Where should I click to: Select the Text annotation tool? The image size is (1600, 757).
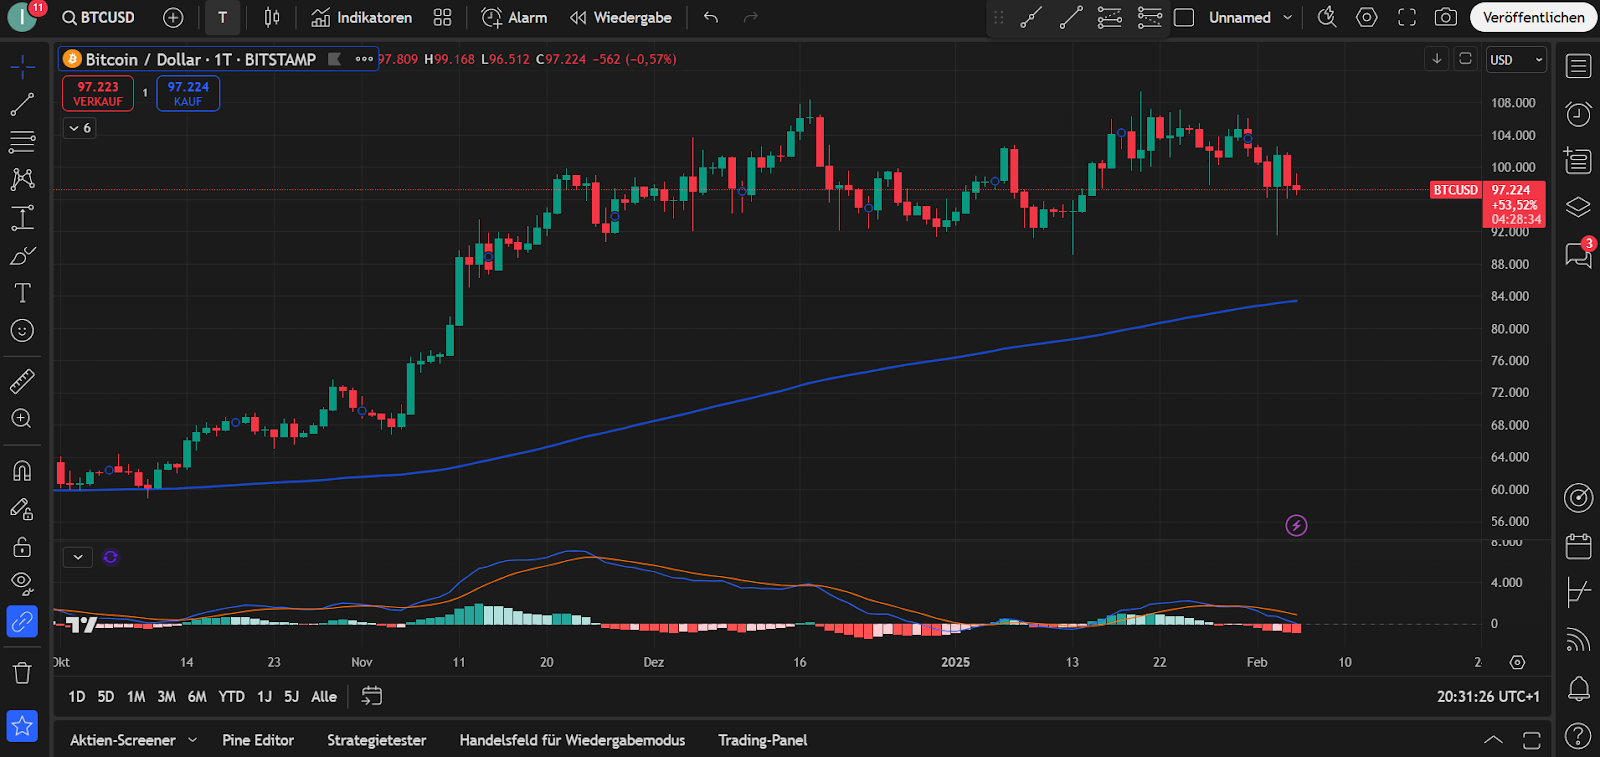(x=22, y=293)
